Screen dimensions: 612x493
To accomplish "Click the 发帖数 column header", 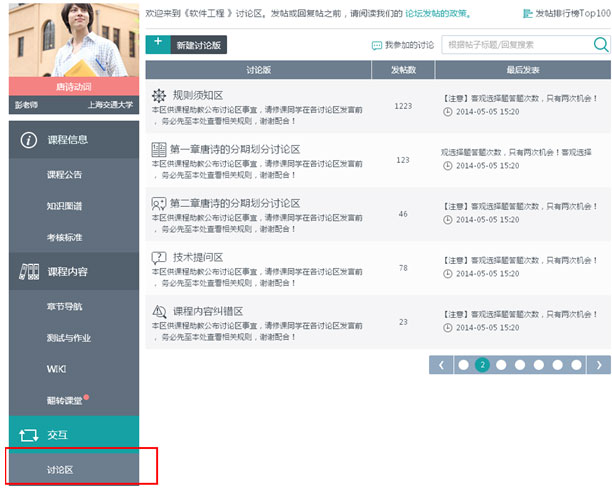I will (403, 70).
